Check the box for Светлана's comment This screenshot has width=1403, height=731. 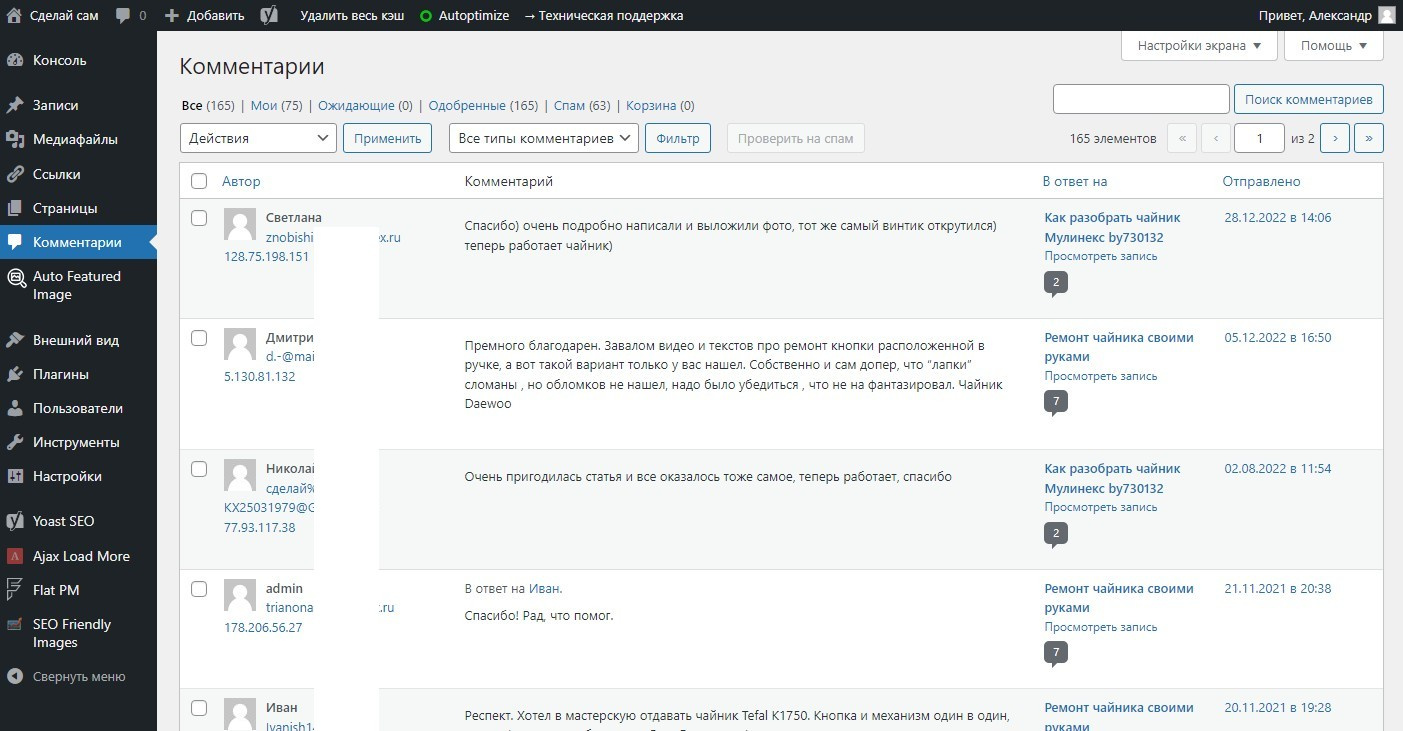point(199,218)
